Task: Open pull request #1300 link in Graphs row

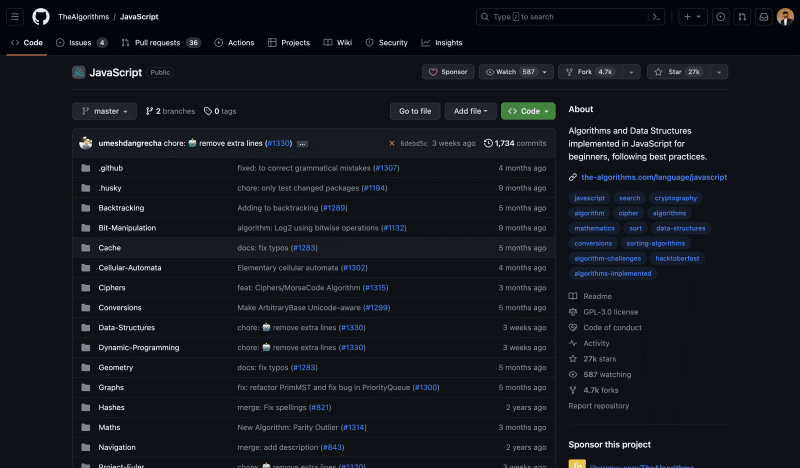Action: (426, 387)
